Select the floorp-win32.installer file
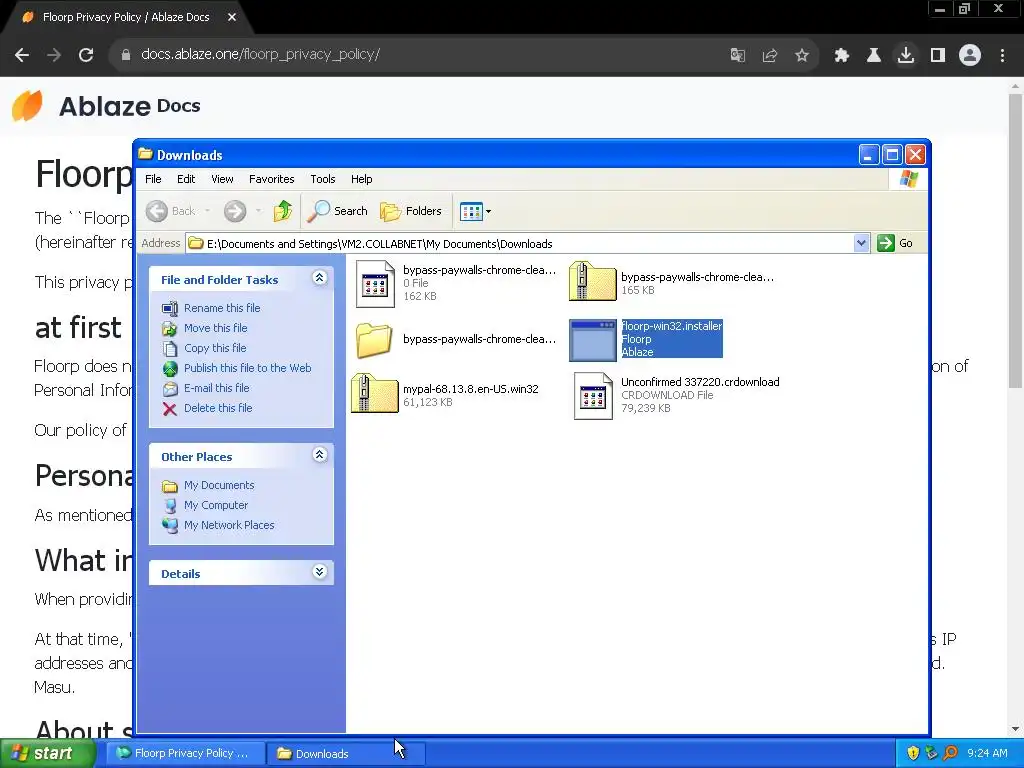The width and height of the screenshot is (1024, 768). [646, 339]
